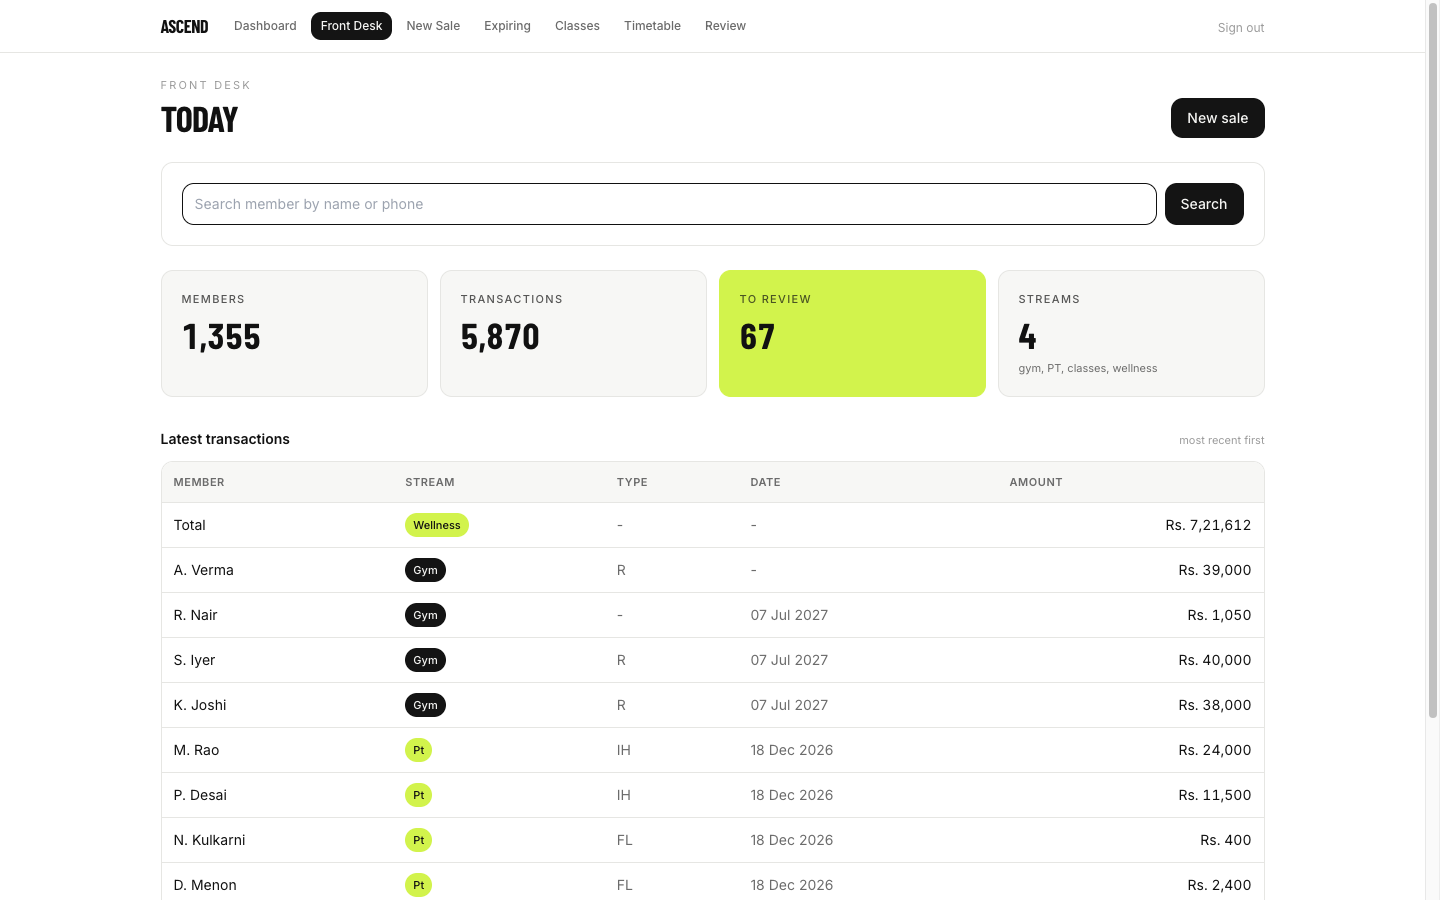Open the Streams card
This screenshot has height=900, width=1440.
tap(1131, 333)
